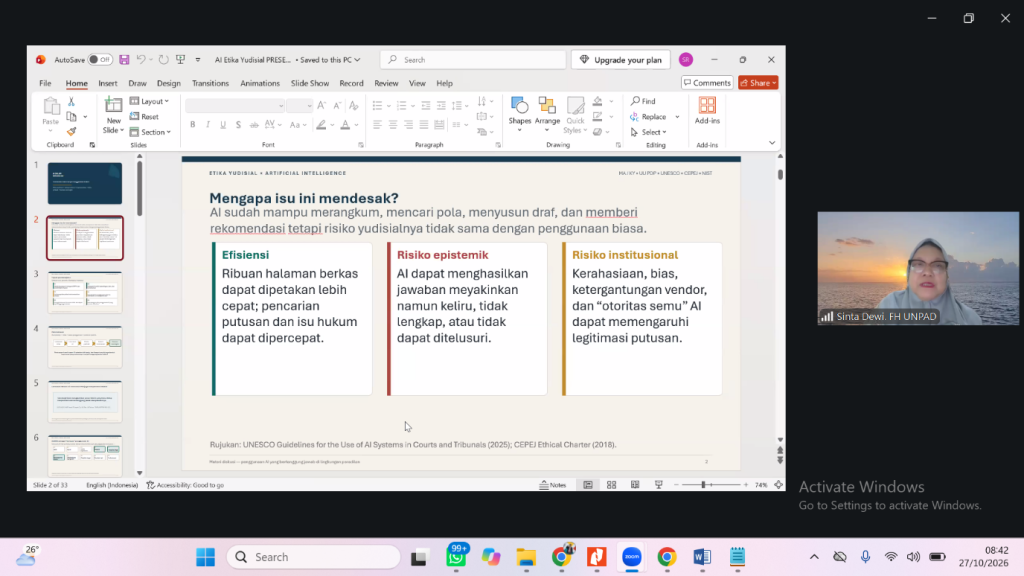This screenshot has width=1024, height=576.
Task: Open the Slide Show tab
Action: (x=310, y=84)
